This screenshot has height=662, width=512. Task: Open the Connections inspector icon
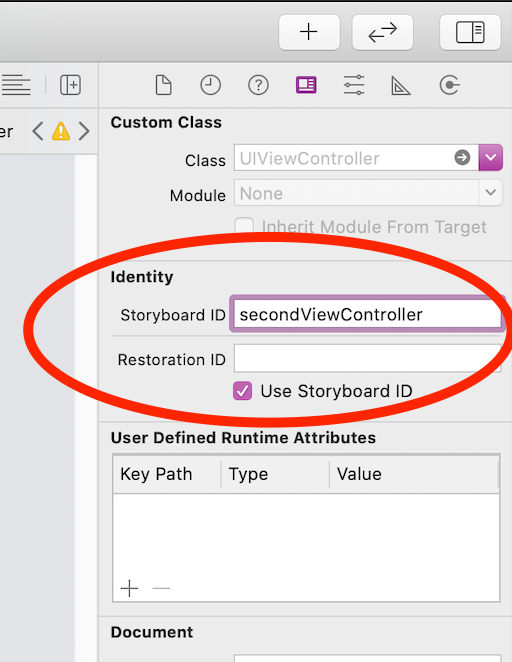(x=449, y=85)
